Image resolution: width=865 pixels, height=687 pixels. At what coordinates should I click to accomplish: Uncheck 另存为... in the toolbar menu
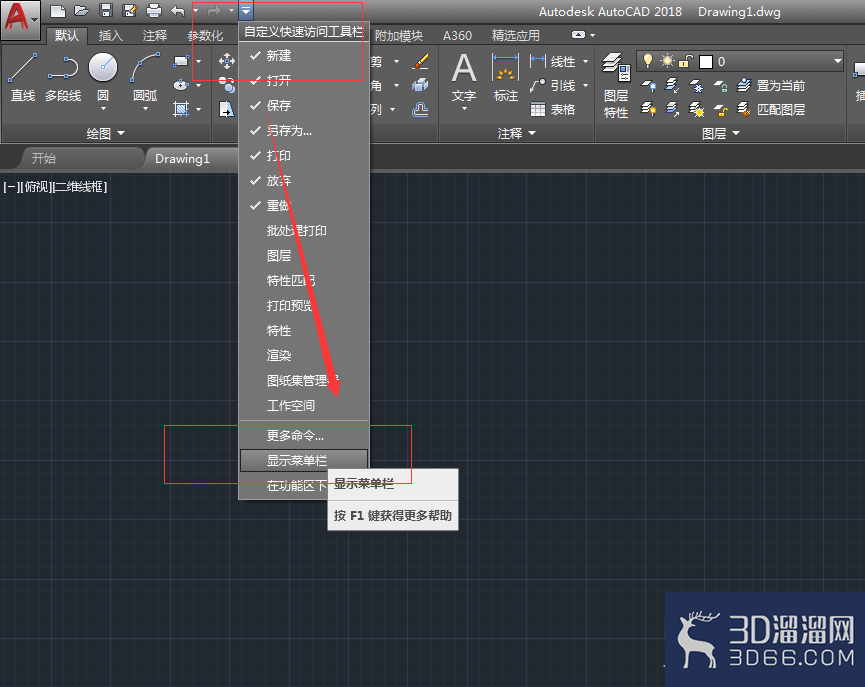point(304,131)
